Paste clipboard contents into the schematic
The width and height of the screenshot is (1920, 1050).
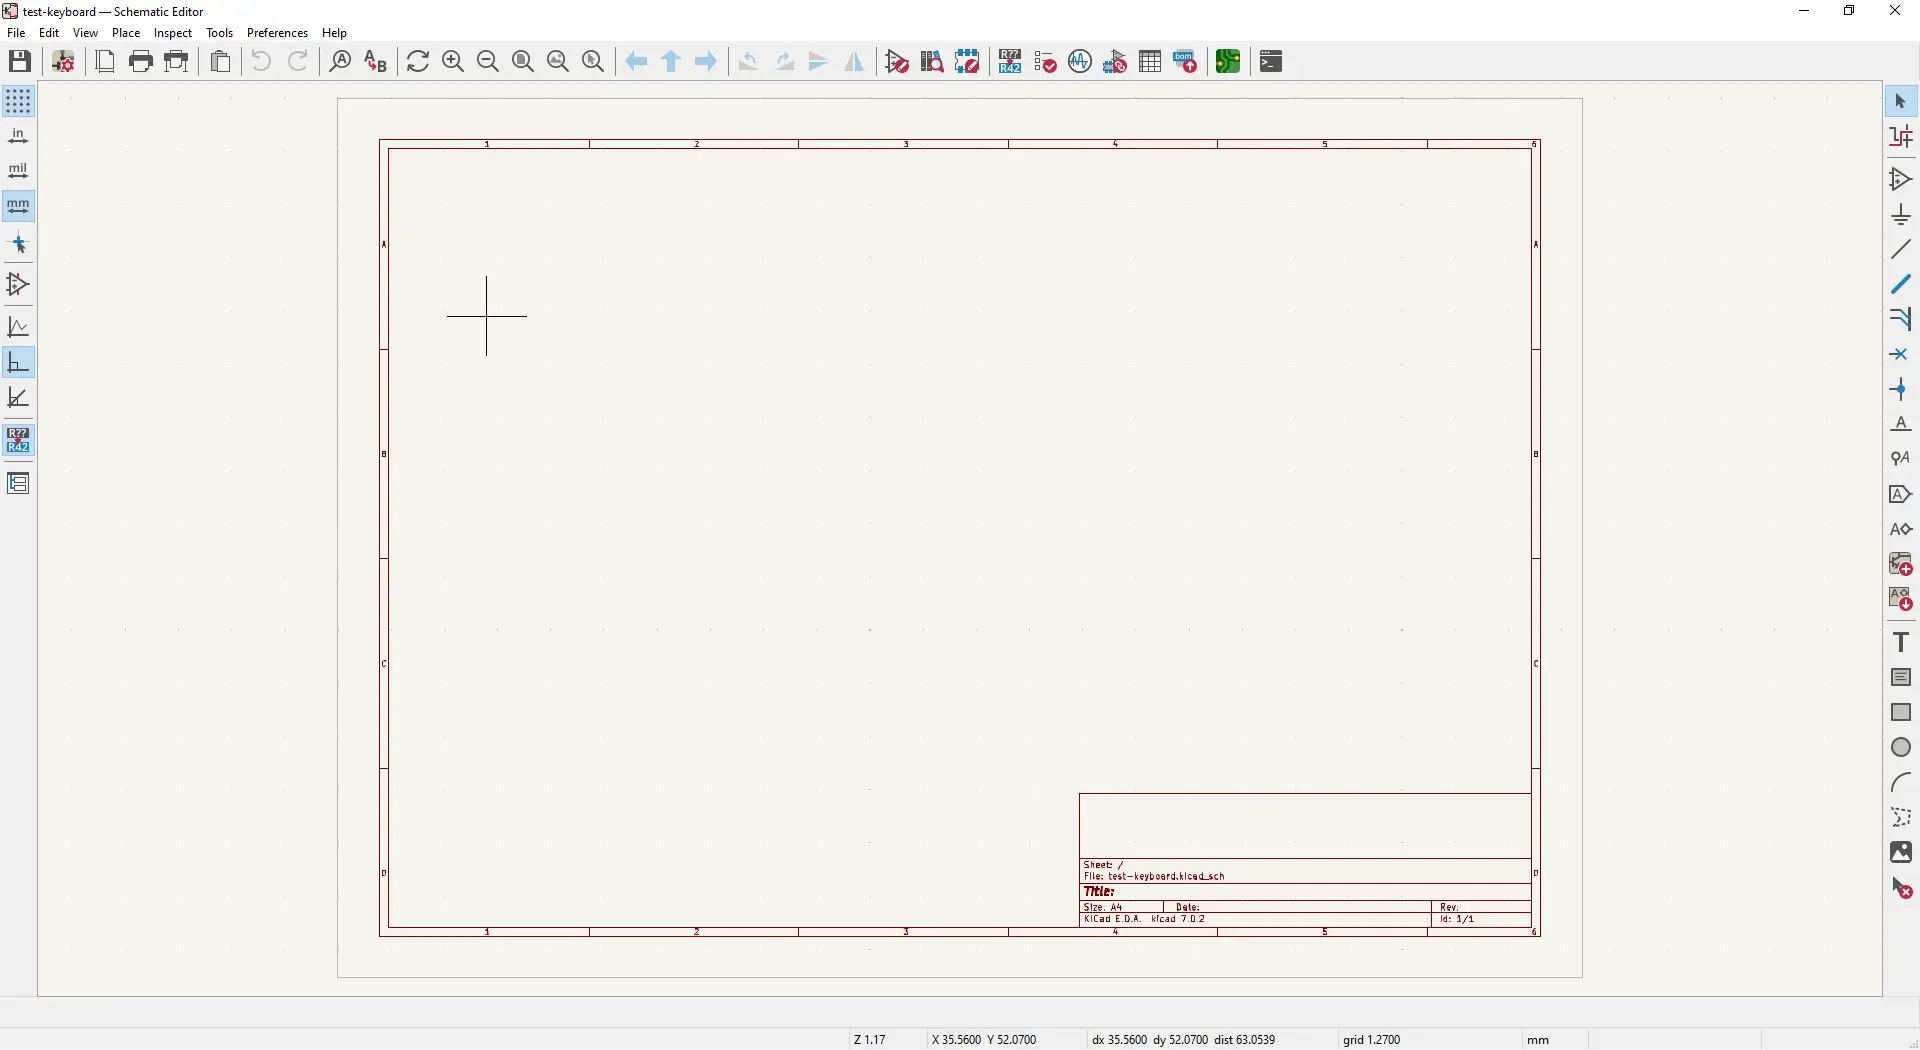point(222,62)
